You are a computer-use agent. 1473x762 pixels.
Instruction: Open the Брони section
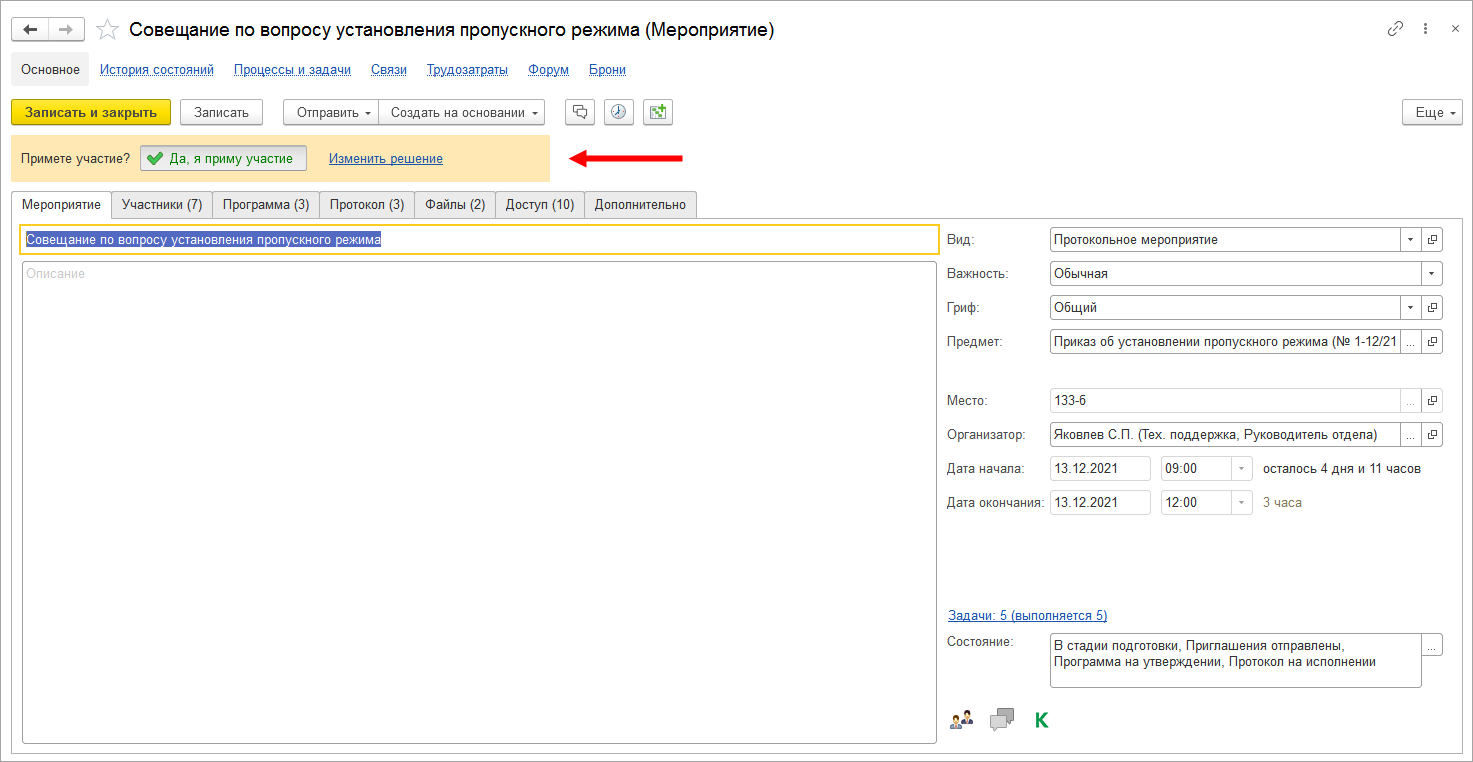(x=607, y=70)
